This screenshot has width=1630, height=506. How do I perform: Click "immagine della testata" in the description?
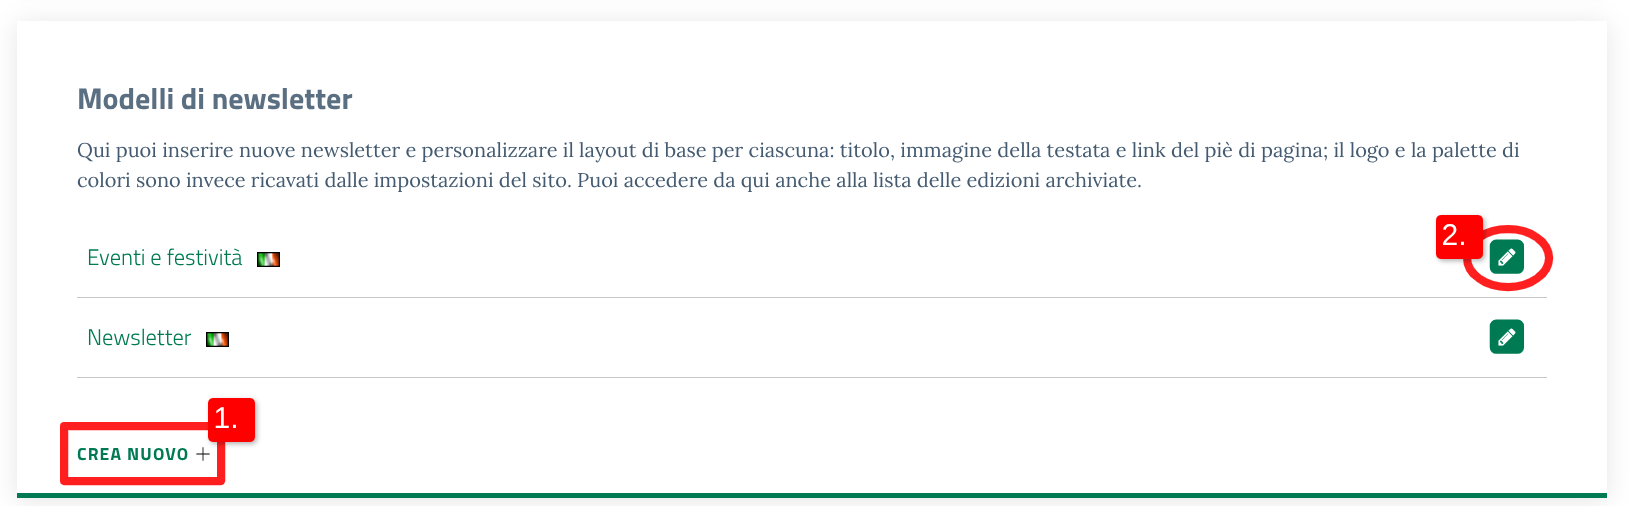tap(1004, 151)
